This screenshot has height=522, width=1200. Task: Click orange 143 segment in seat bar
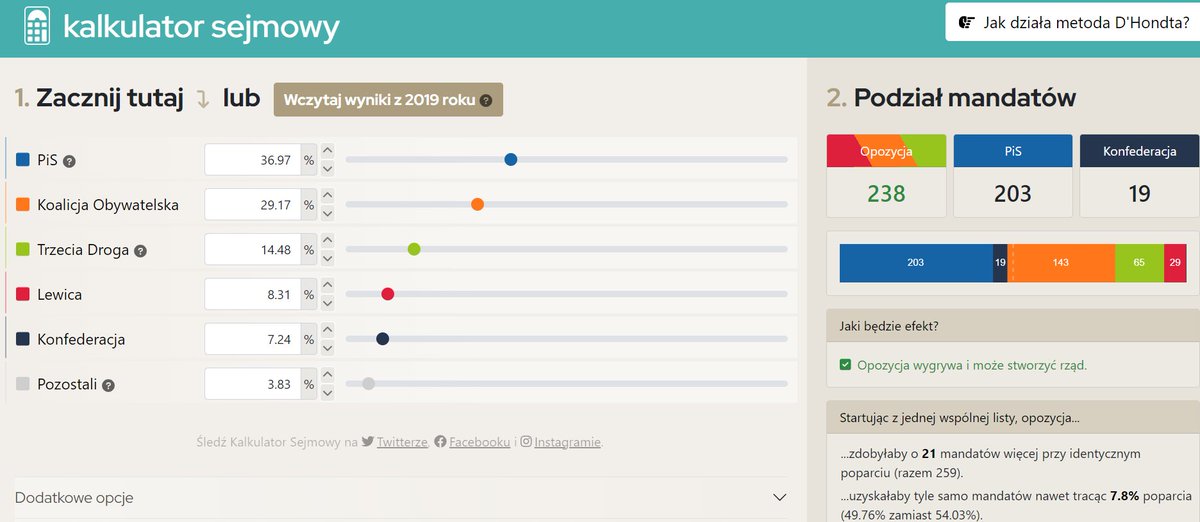[1061, 262]
